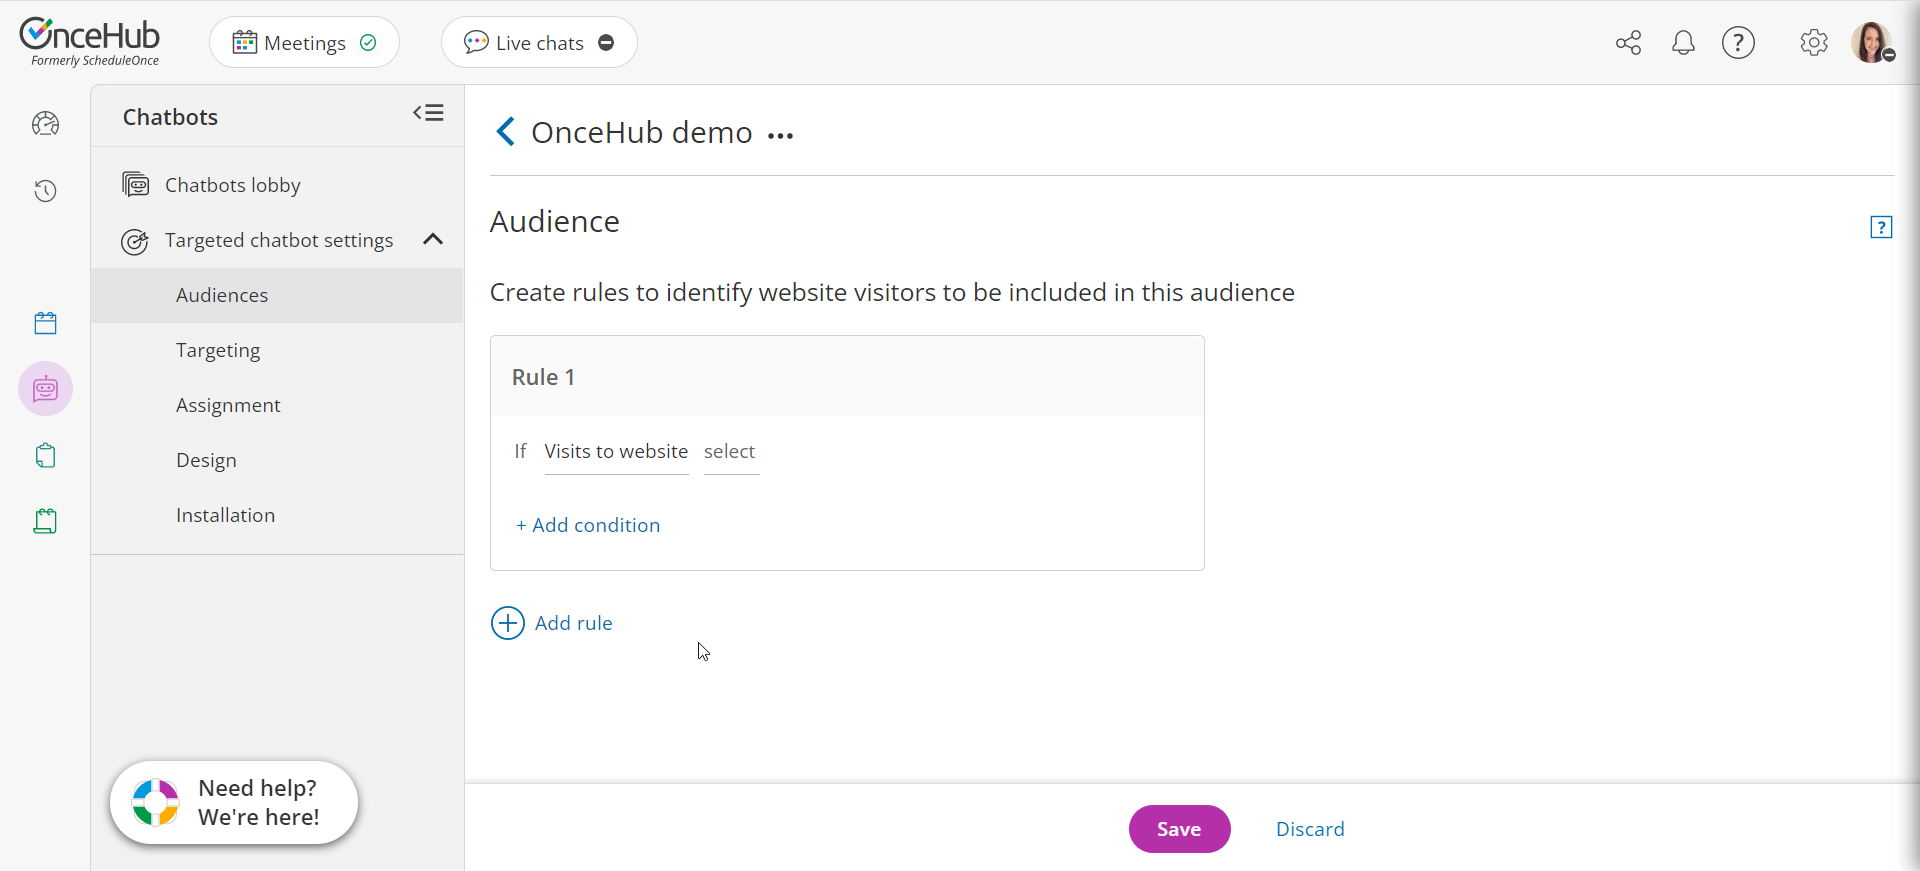Viewport: 1920px width, 871px height.
Task: Open settings gear icon
Action: (1813, 43)
